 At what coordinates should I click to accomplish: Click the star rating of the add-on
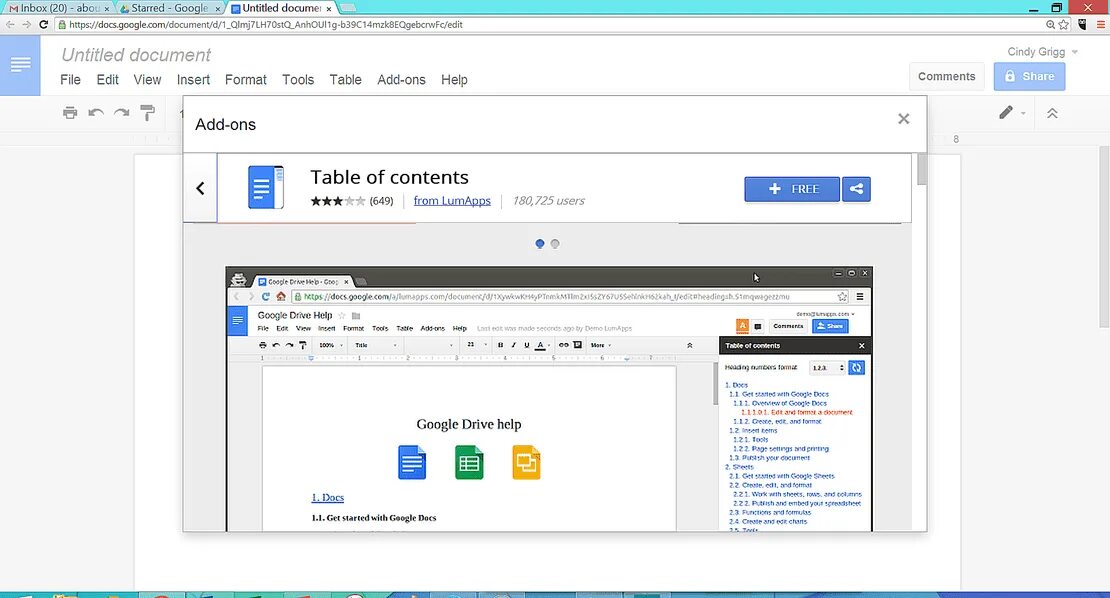click(x=338, y=201)
